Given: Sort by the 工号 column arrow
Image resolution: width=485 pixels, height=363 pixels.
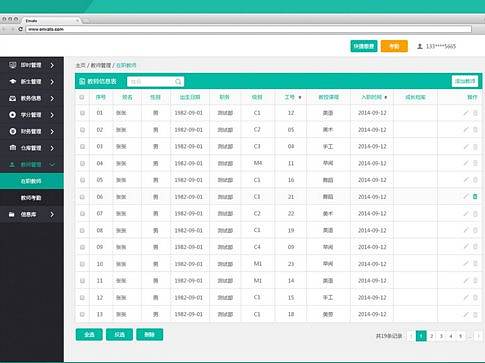Looking at the screenshot, I should 300,97.
